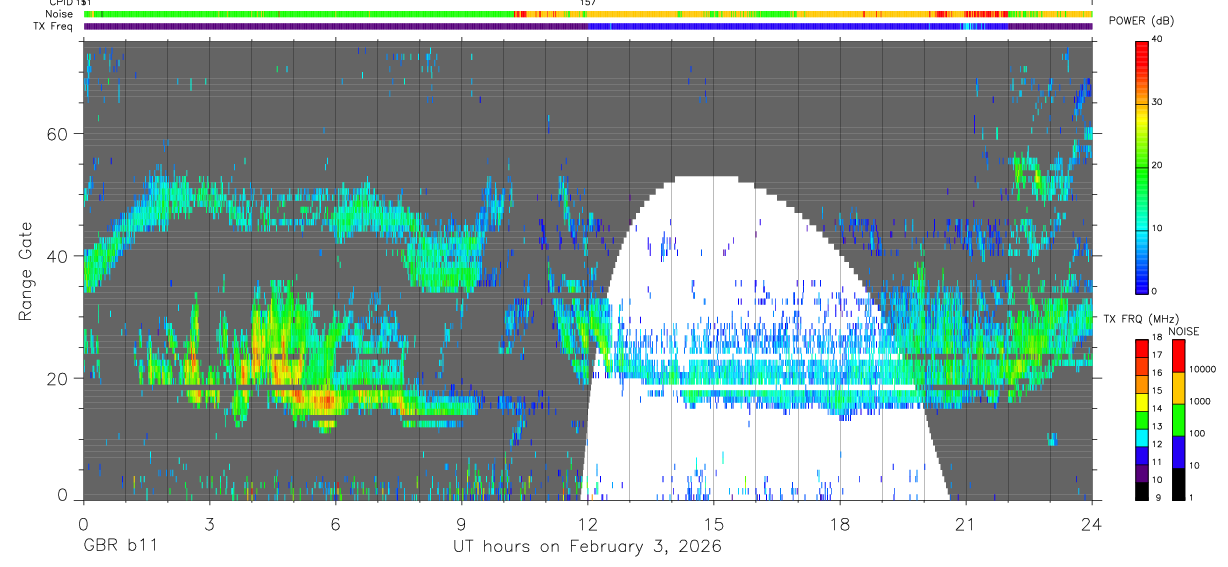Click the red top segment of the NOISE scale
Image resolution: width=1228 pixels, height=567 pixels.
pyautogui.click(x=1177, y=356)
